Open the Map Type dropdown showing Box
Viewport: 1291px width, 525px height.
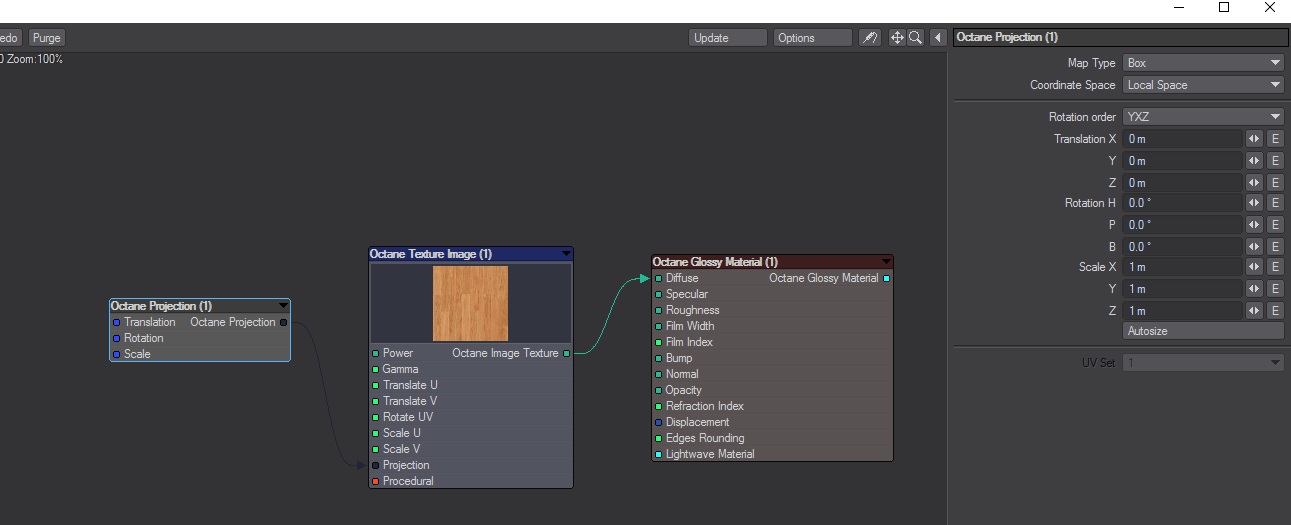click(x=1203, y=63)
